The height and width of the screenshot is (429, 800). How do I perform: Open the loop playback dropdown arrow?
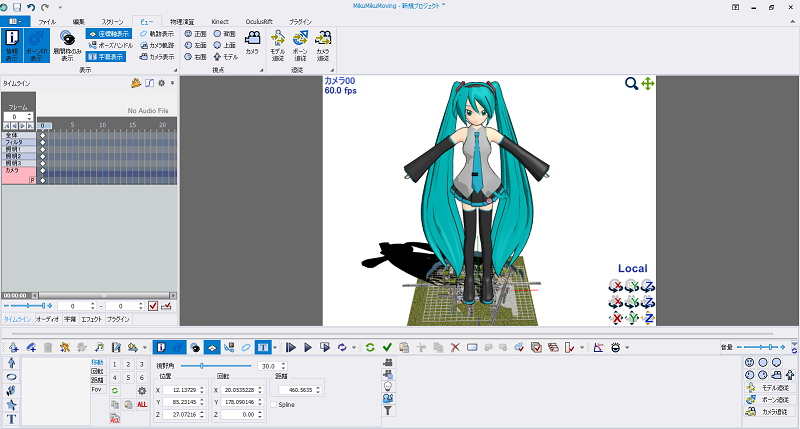(354, 348)
